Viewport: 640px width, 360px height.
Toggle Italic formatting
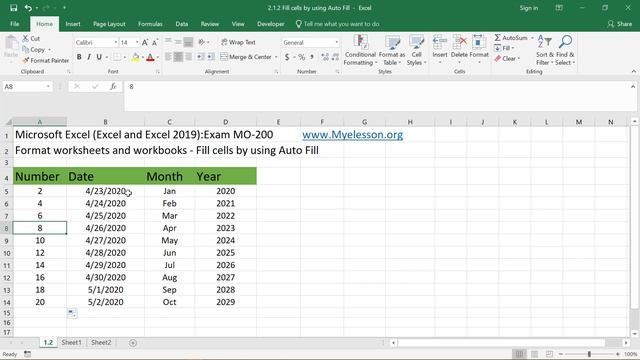89,58
